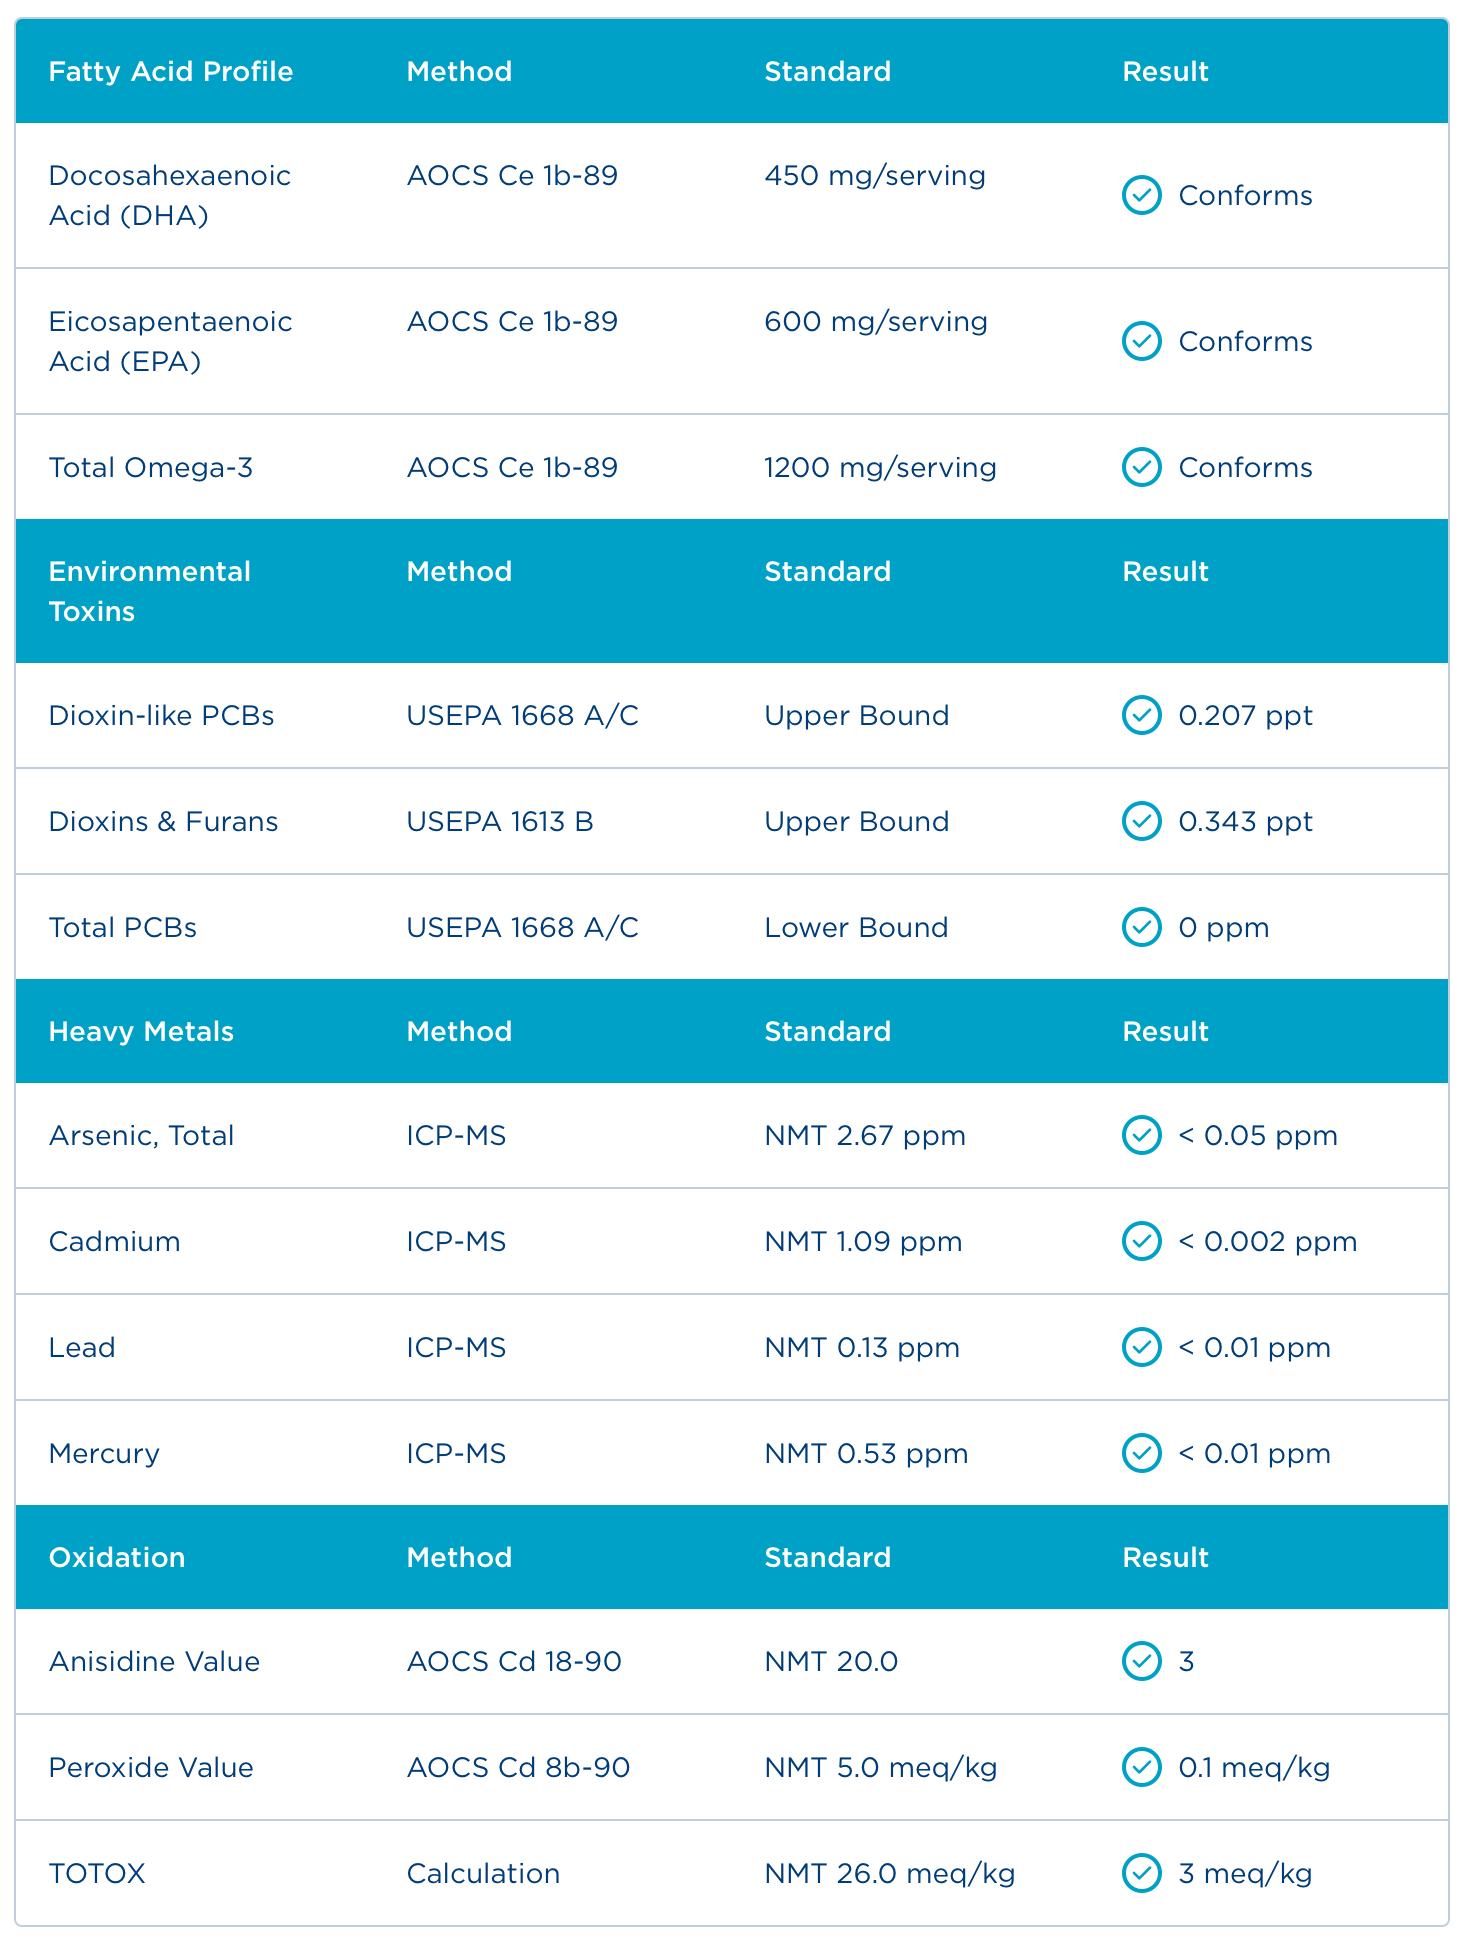Click the Dioxins & Furans row label
The height and width of the screenshot is (1946, 1460).
coord(163,822)
